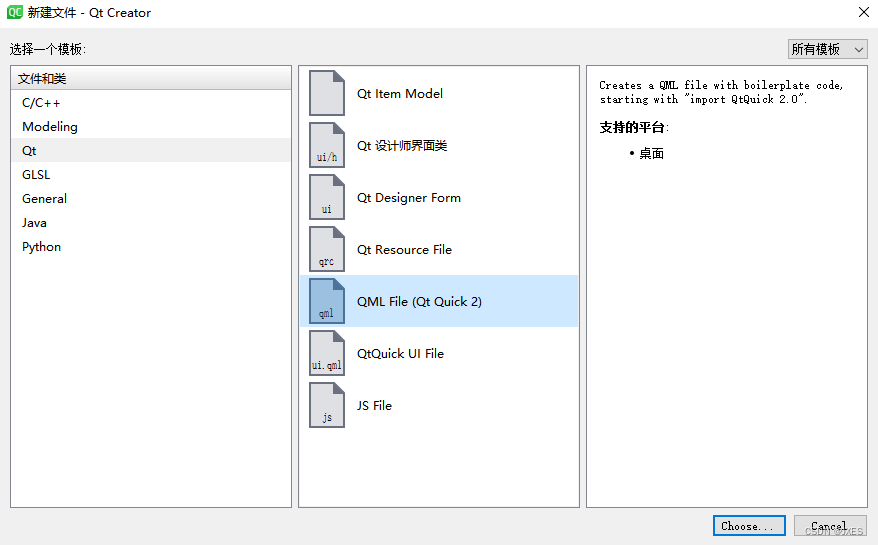Screen dimensions: 878x545
Task: Click the Qt Creator logo in title bar
Action: click(15, 12)
